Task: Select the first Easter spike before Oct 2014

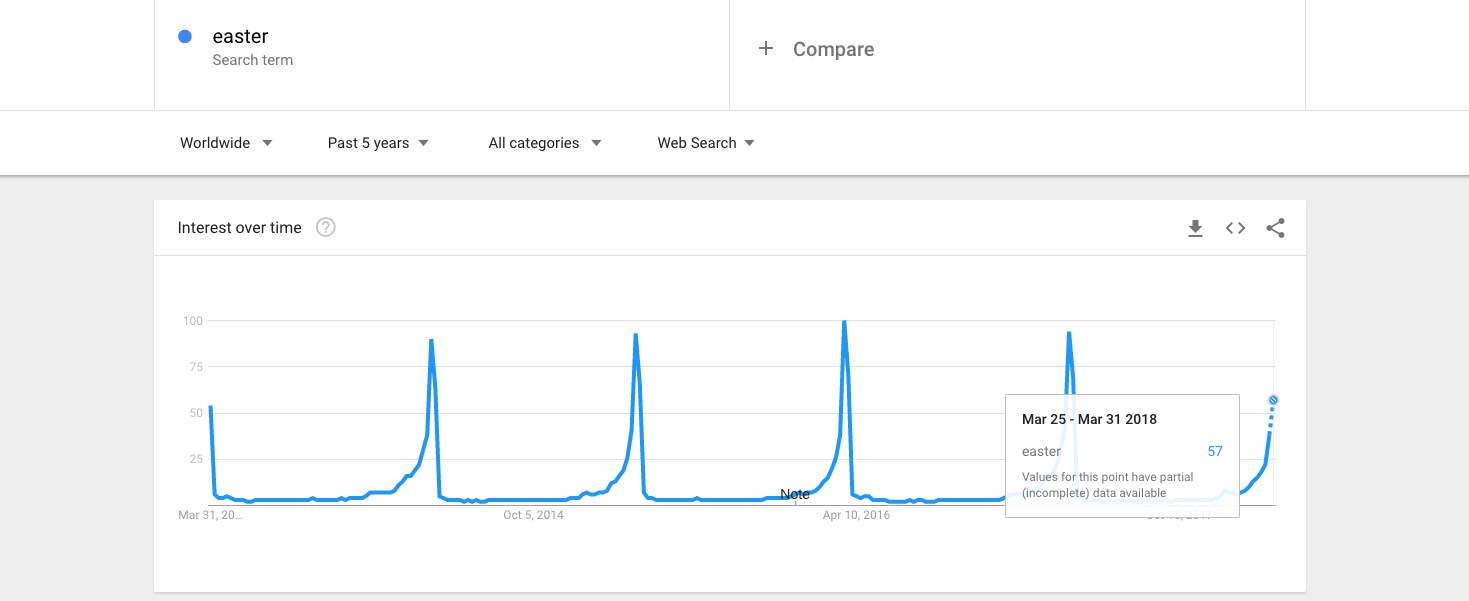Action: (x=431, y=341)
